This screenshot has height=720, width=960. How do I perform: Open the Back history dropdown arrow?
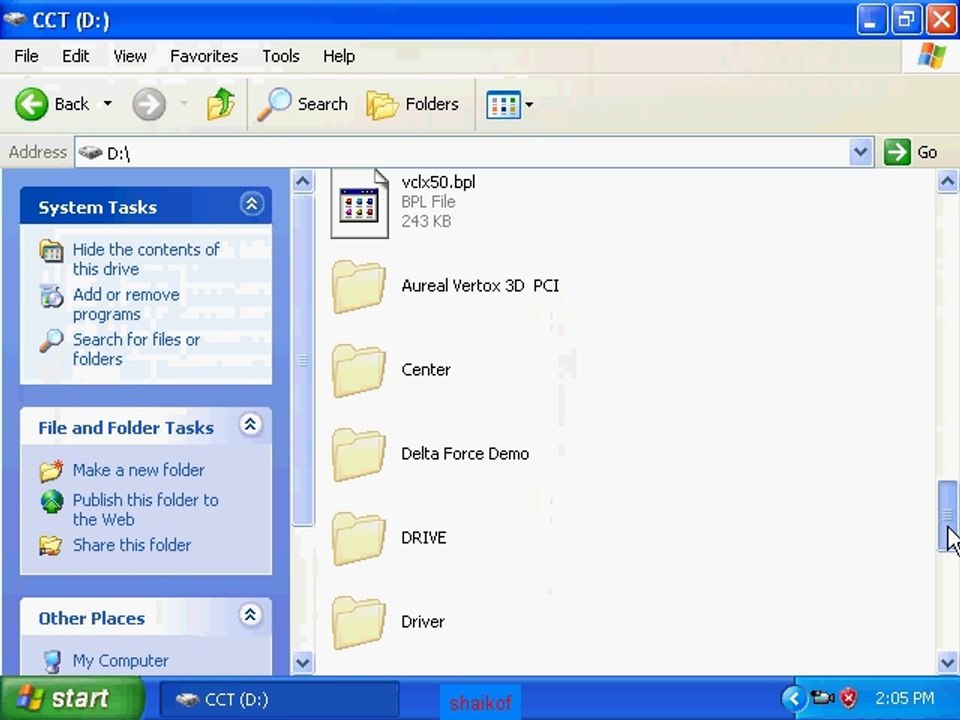(108, 103)
